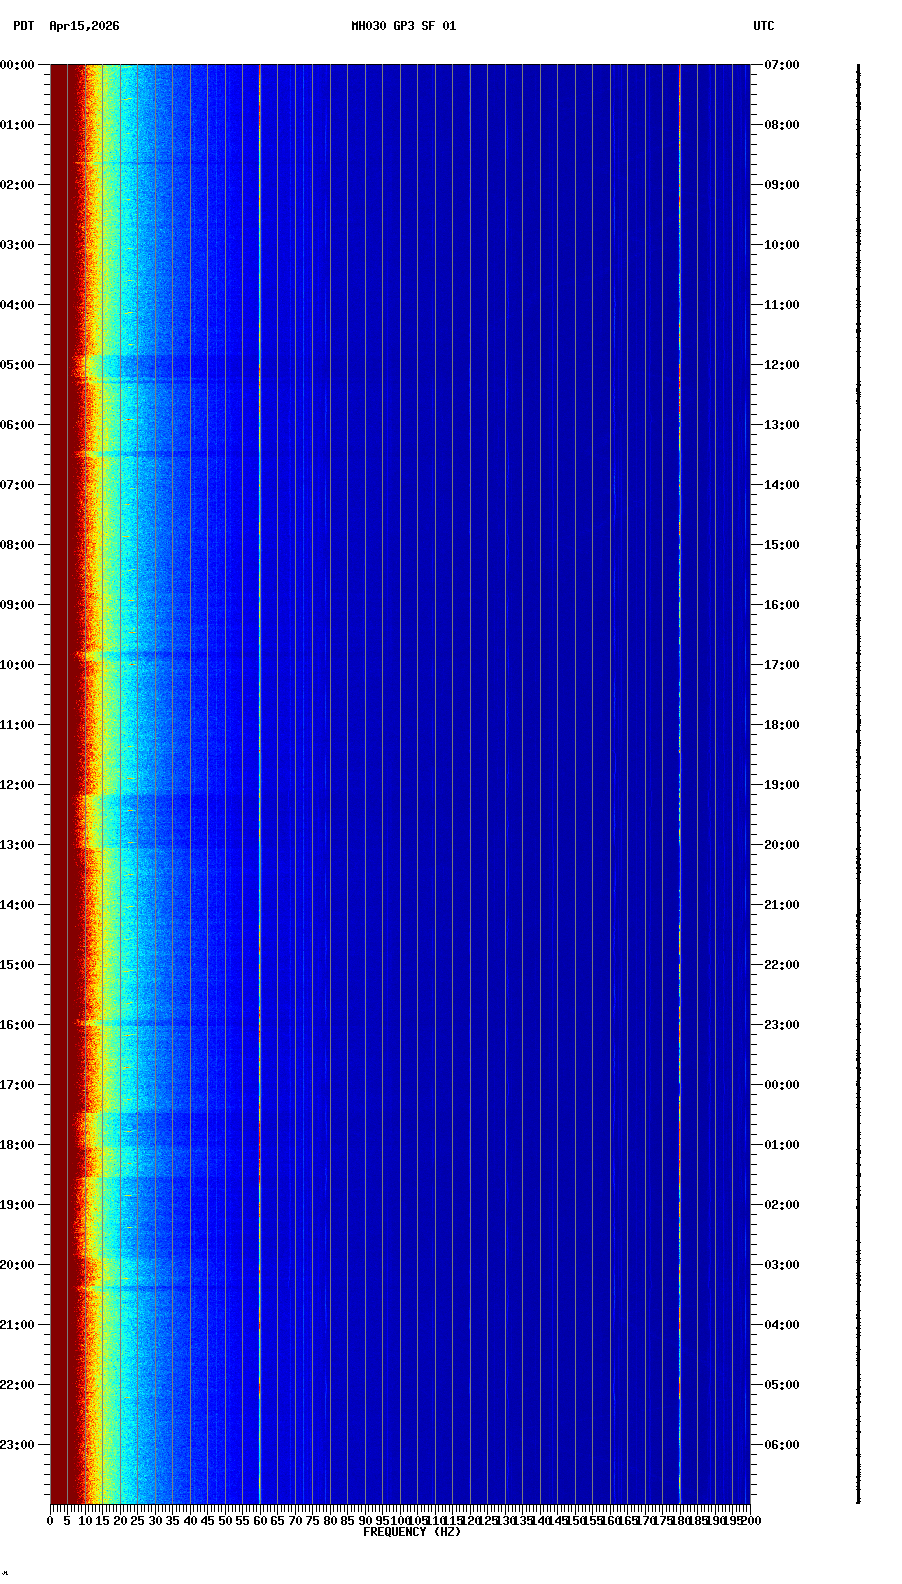Click the 06:00 UTC time label
Viewport: 902px width, 1584px height.
(782, 1445)
